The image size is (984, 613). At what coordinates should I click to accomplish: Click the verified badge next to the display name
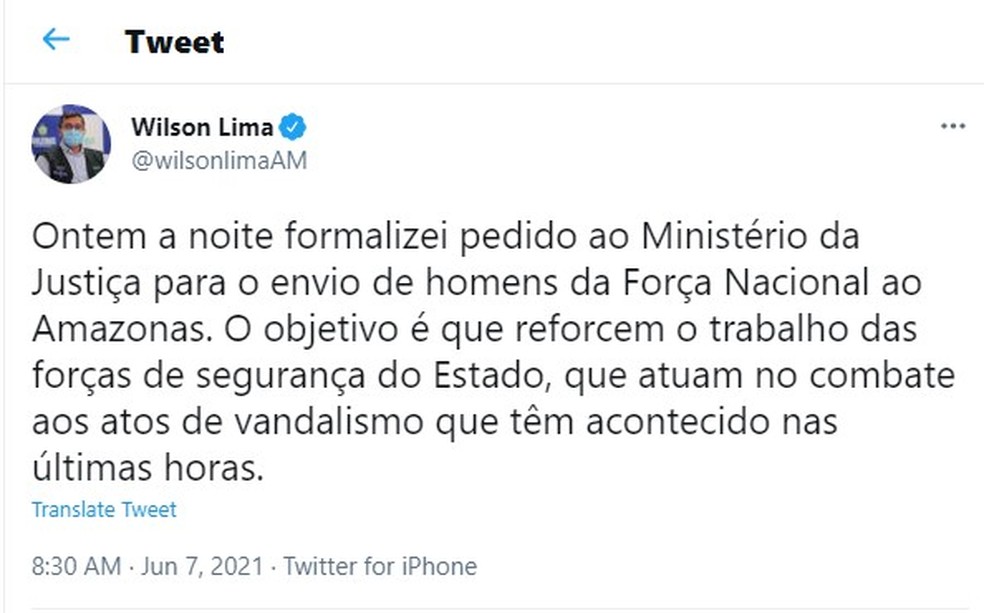(291, 126)
